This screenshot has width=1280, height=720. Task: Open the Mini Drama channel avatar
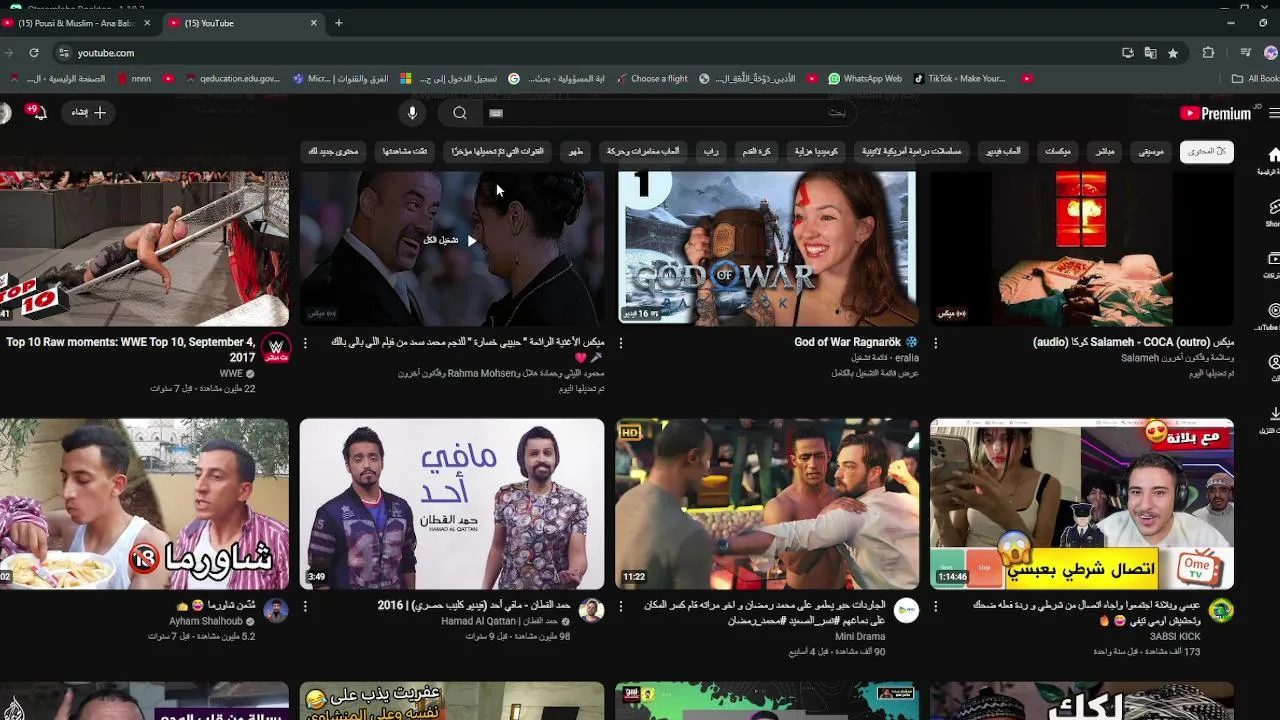click(x=906, y=611)
